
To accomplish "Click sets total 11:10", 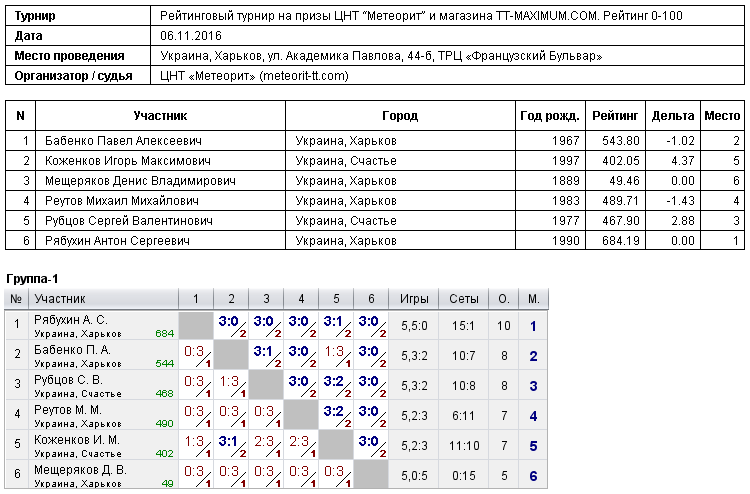I will tap(463, 446).
